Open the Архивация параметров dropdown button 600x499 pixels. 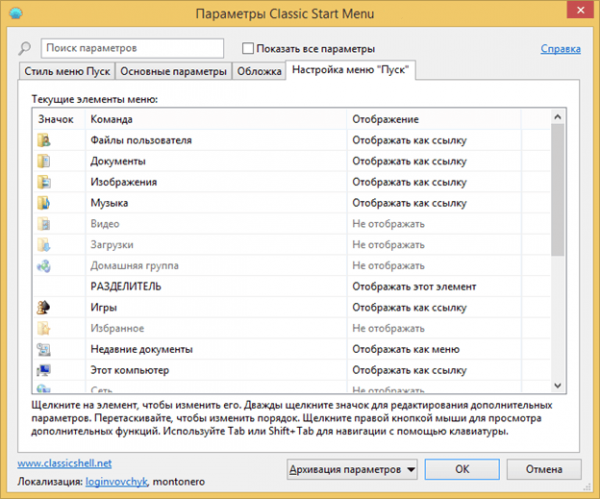(x=352, y=470)
